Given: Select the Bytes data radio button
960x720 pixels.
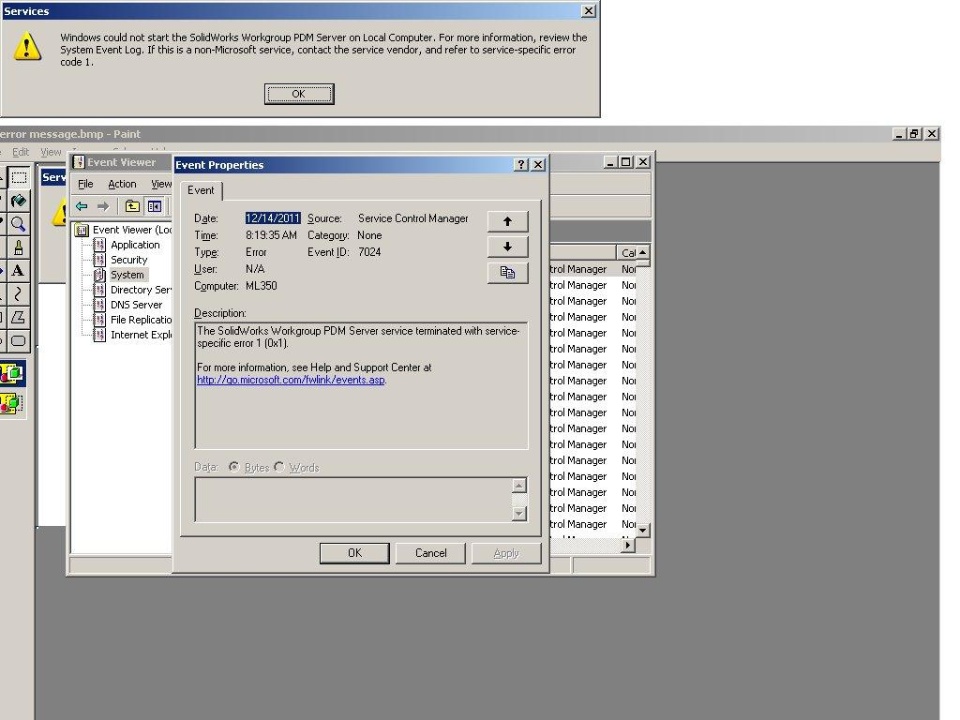Looking at the screenshot, I should [234, 467].
